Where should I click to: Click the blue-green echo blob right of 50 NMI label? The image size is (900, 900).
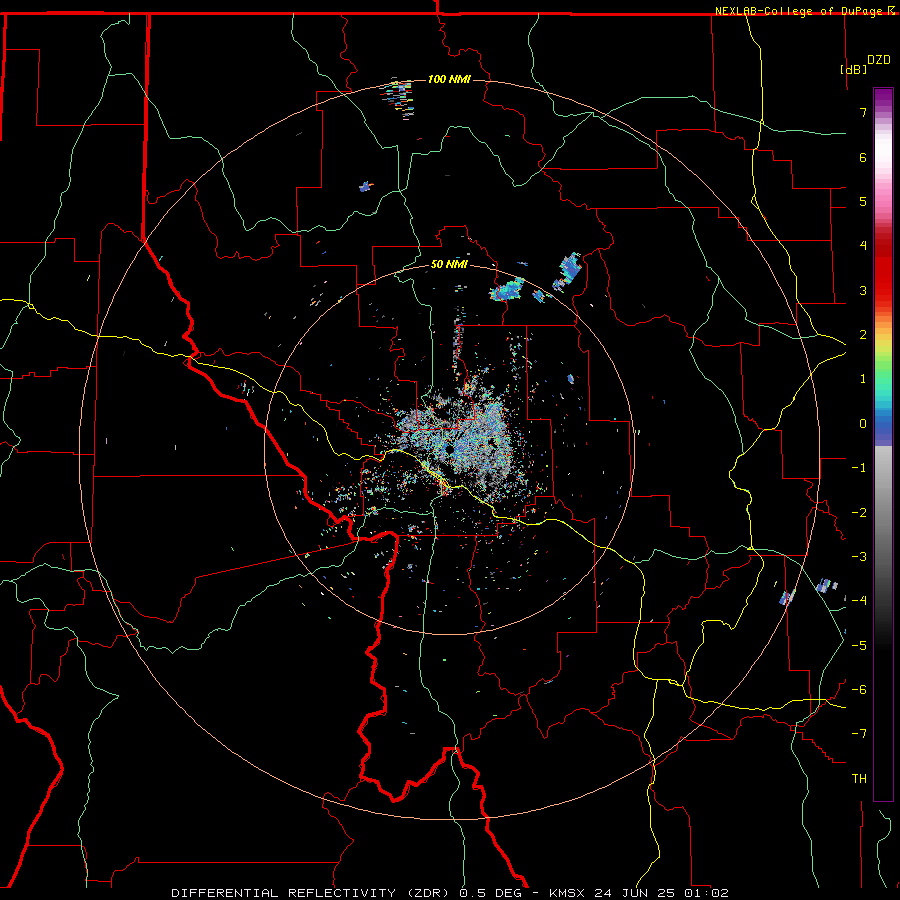pos(507,289)
